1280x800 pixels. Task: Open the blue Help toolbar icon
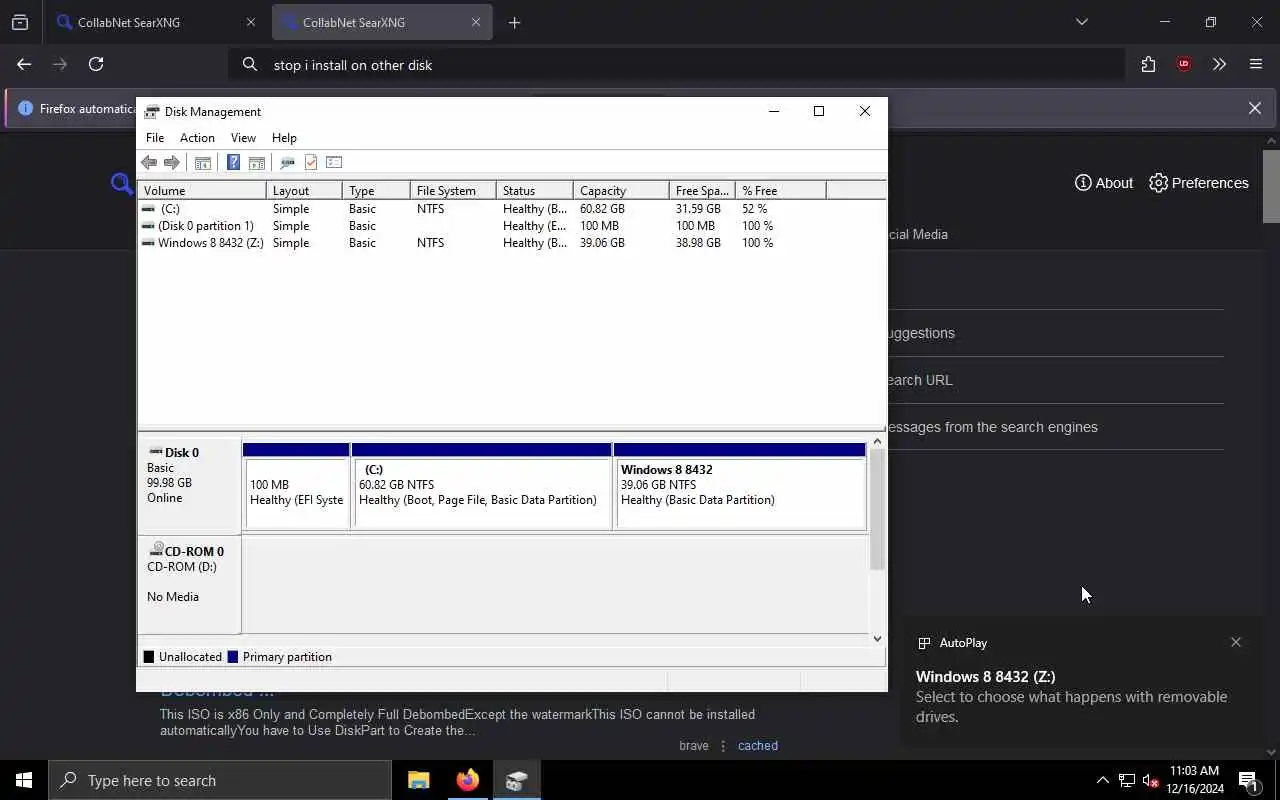coord(233,162)
